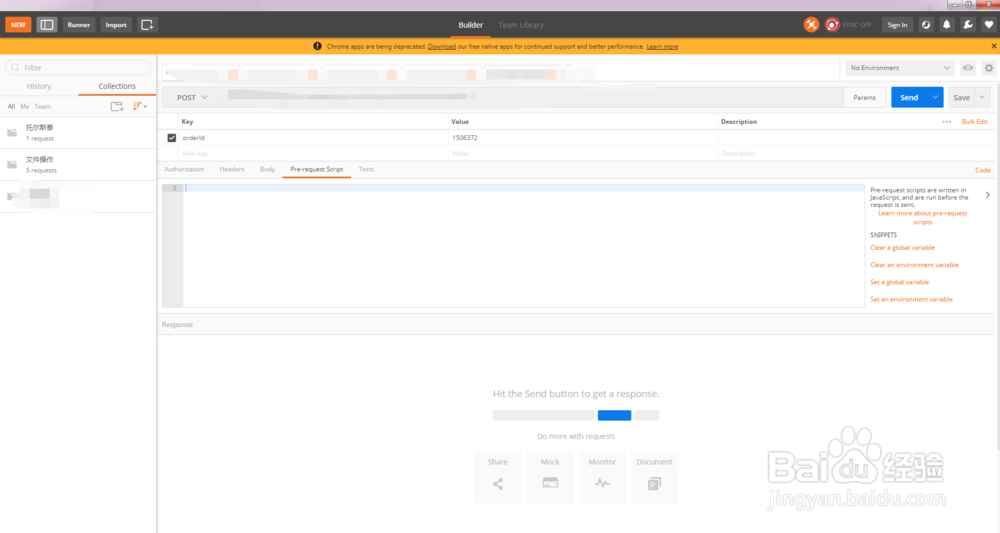Switch to the Authorization tab
This screenshot has width=1000, height=533.
tap(184, 170)
